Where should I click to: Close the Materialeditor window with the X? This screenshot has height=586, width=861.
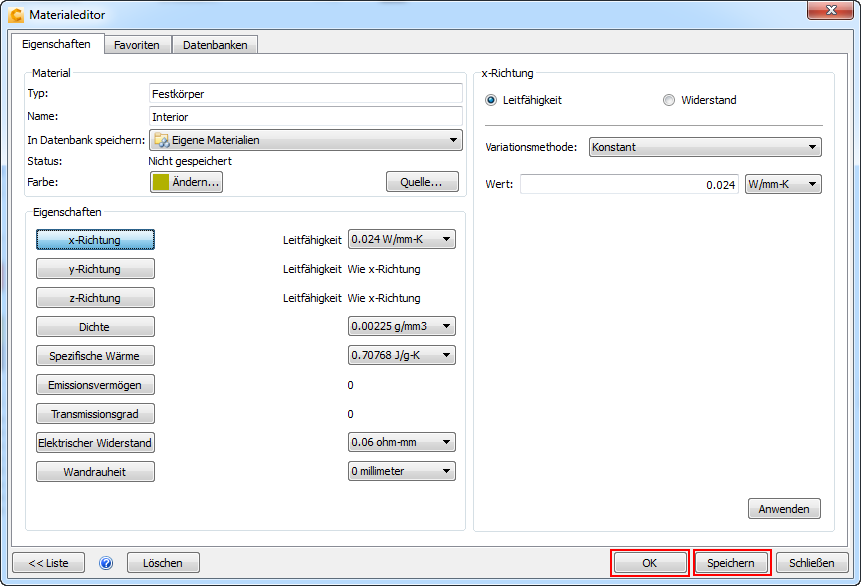(831, 10)
